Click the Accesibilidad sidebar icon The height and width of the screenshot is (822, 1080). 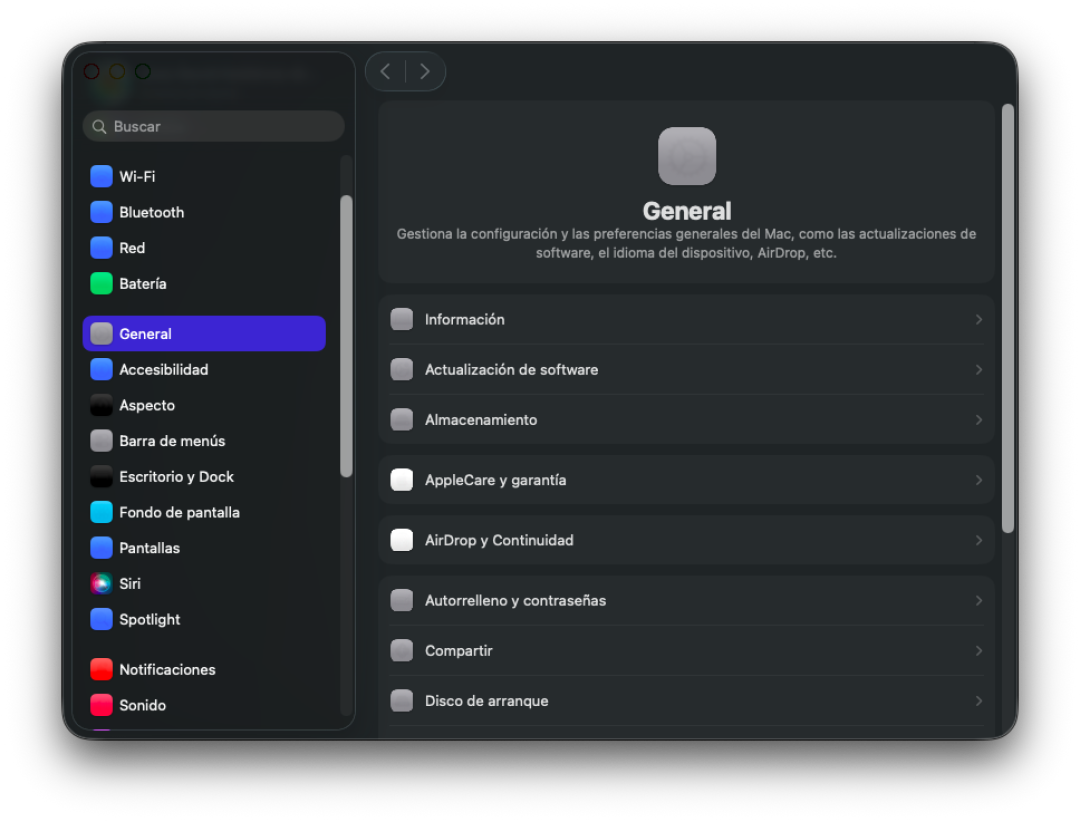(x=101, y=369)
